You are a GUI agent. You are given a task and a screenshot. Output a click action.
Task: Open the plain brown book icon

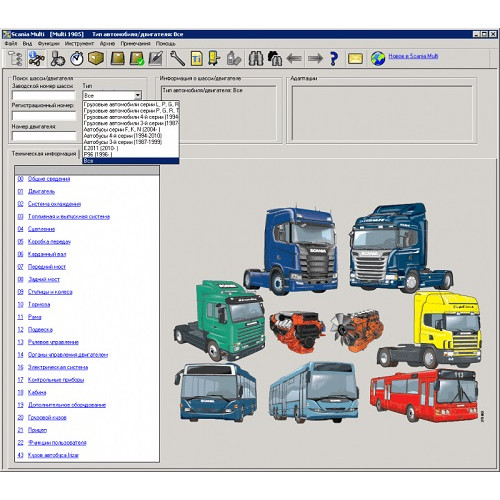(x=117, y=58)
